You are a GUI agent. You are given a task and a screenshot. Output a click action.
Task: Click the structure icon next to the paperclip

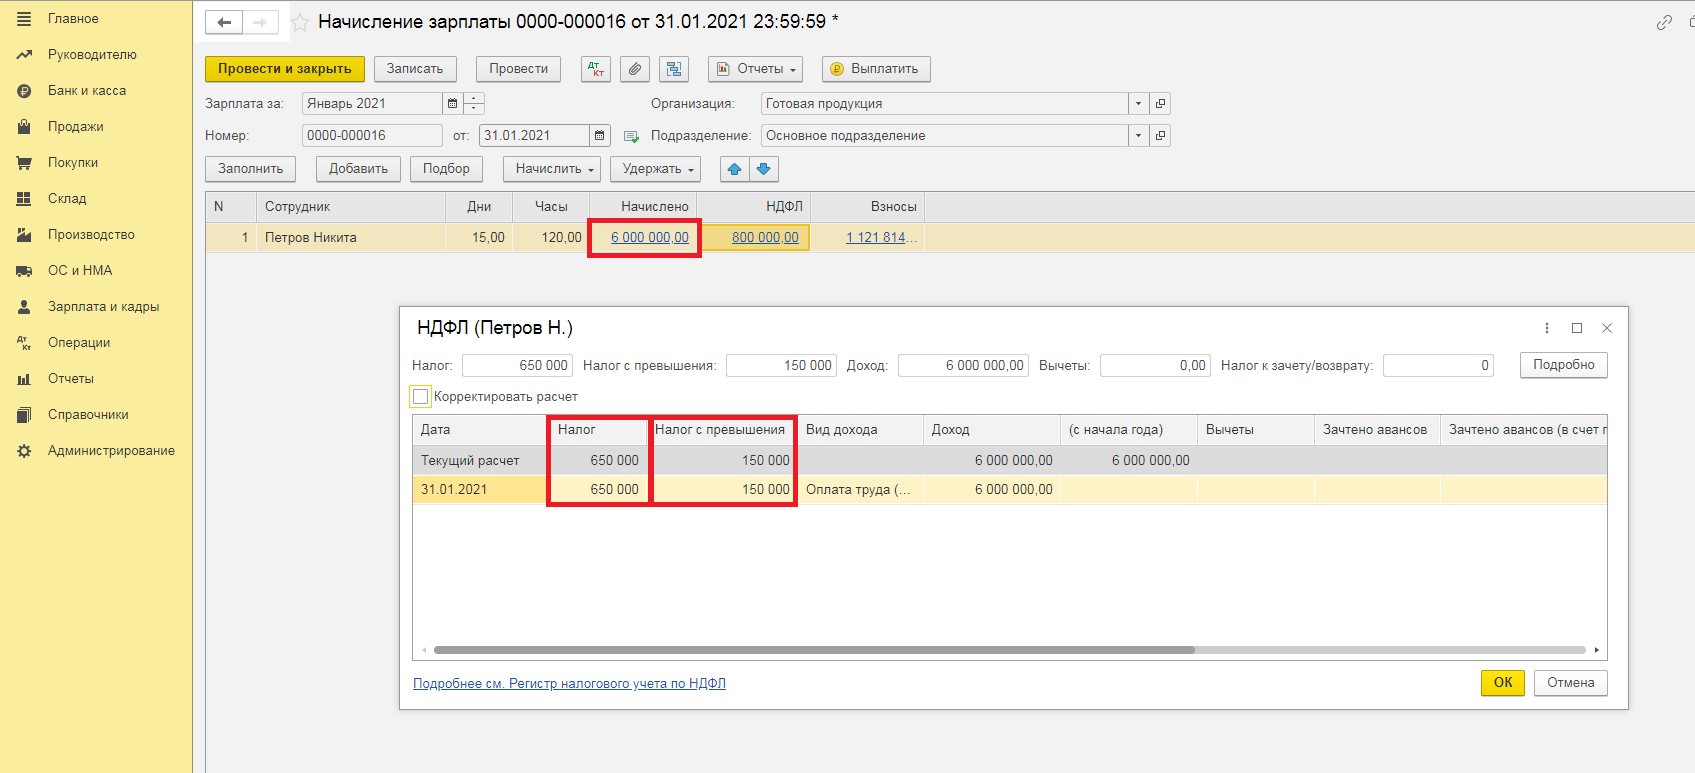(674, 69)
